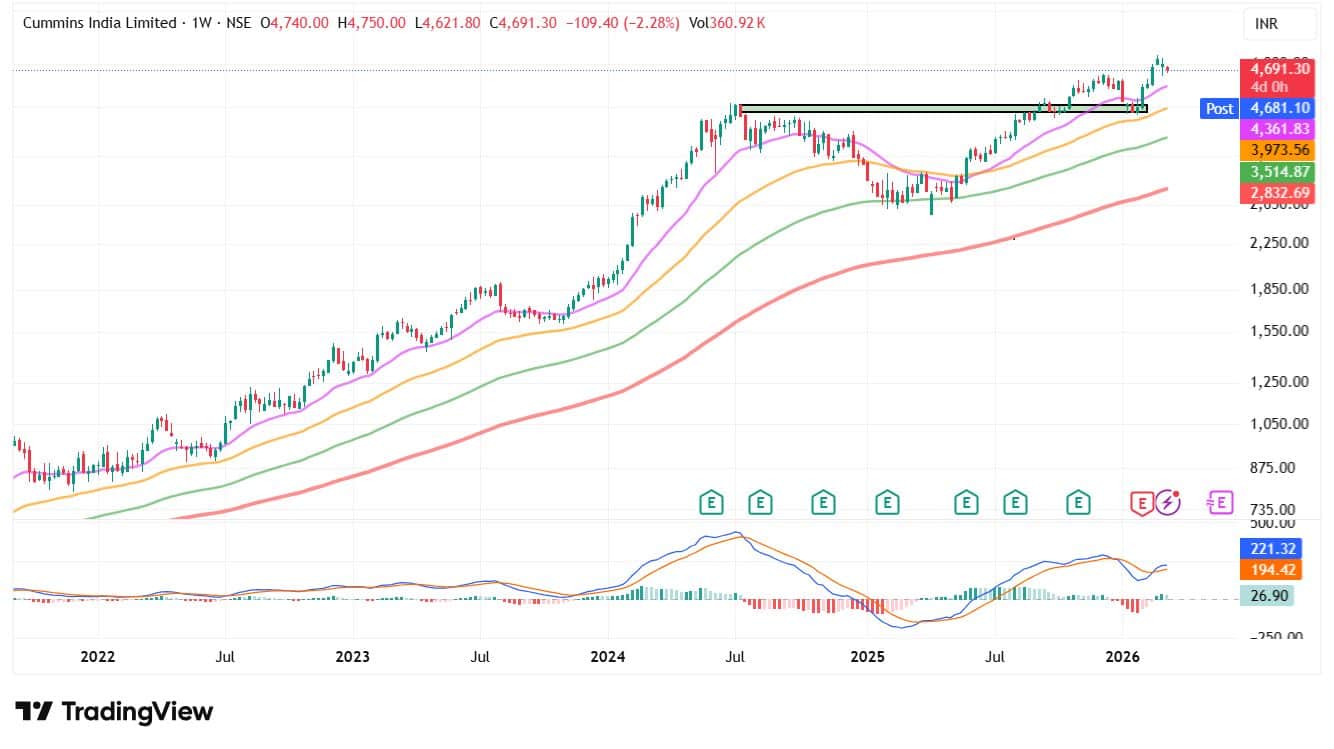1334x749 pixels.
Task: Click the last green earnings marker before 2026
Action: click(1078, 502)
